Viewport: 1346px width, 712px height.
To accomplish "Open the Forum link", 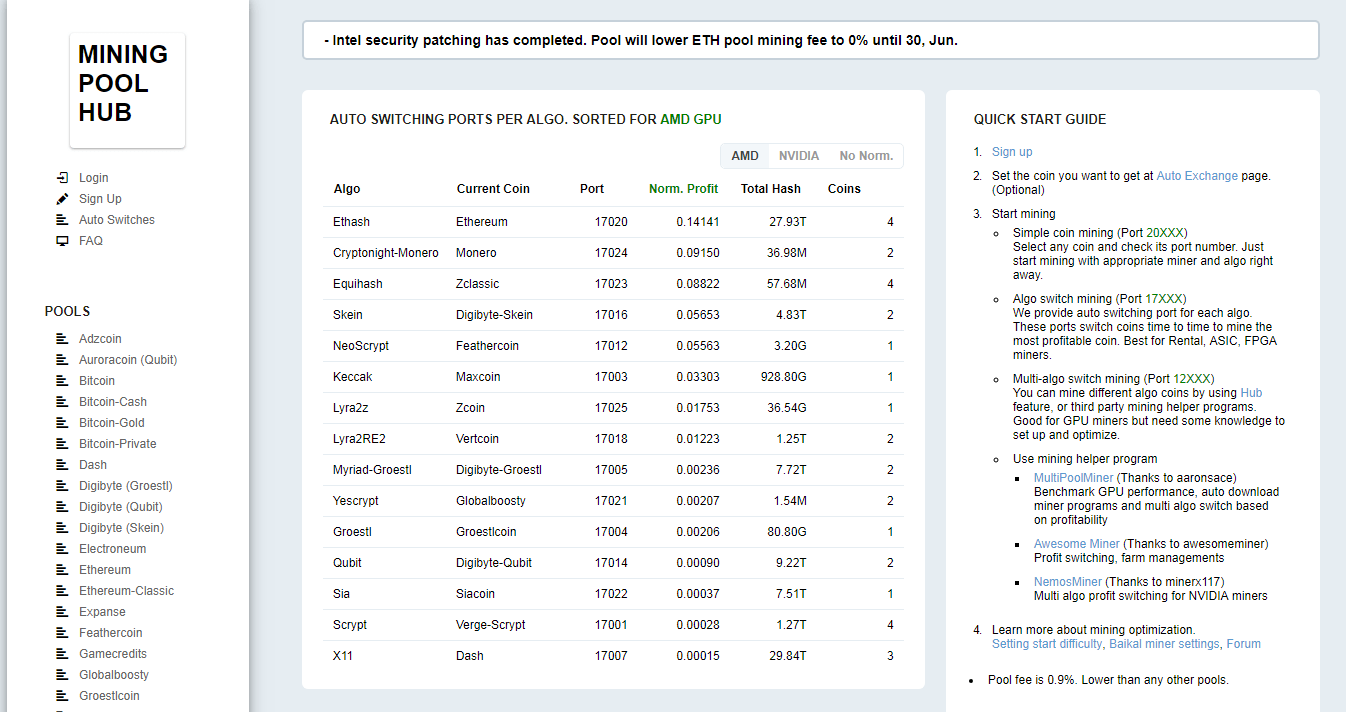I will click(x=1244, y=644).
